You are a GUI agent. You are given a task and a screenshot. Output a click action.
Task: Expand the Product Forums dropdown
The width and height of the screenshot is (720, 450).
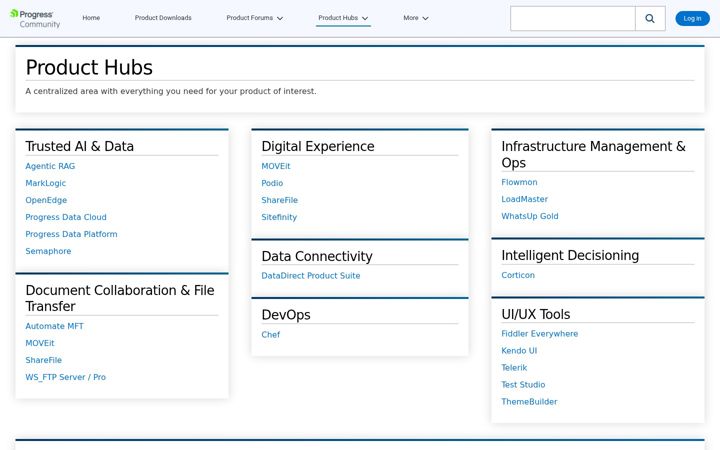[254, 18]
